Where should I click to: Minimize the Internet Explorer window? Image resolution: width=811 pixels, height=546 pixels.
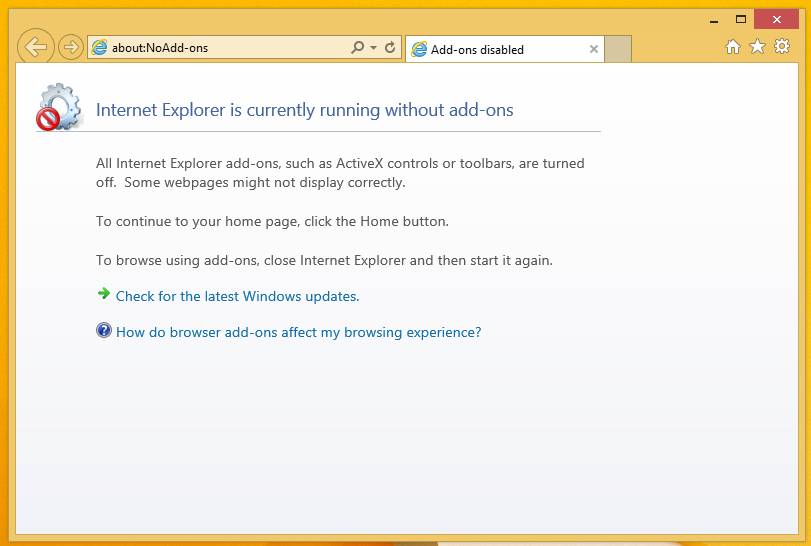click(714, 21)
